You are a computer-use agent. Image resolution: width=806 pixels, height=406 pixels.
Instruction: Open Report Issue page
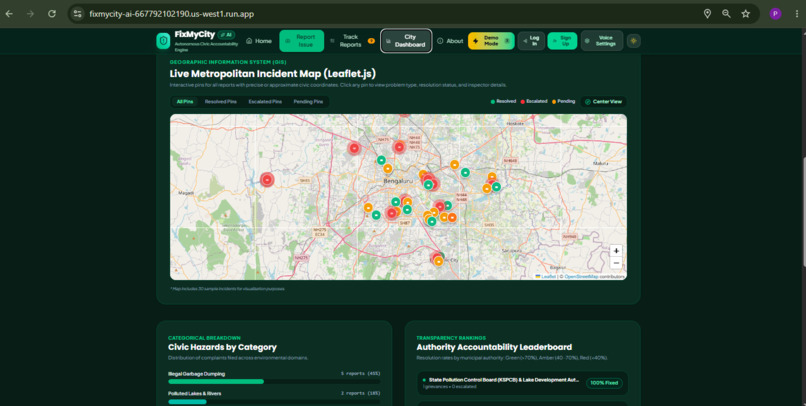(x=302, y=41)
